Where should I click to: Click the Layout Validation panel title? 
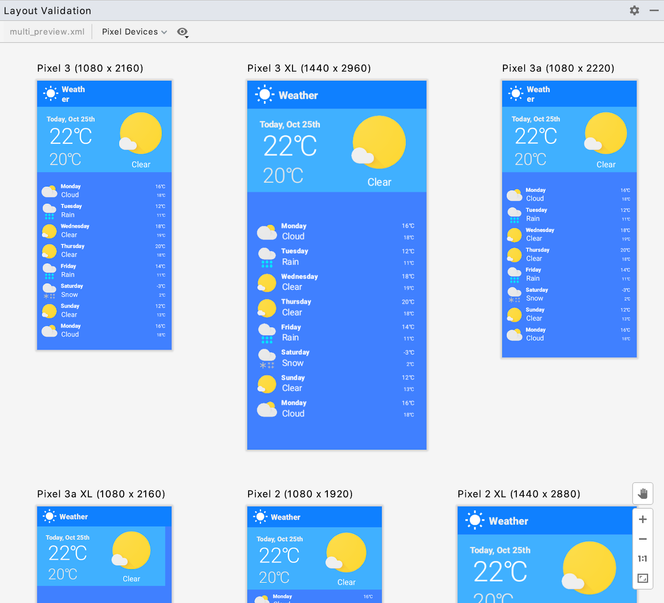(47, 11)
